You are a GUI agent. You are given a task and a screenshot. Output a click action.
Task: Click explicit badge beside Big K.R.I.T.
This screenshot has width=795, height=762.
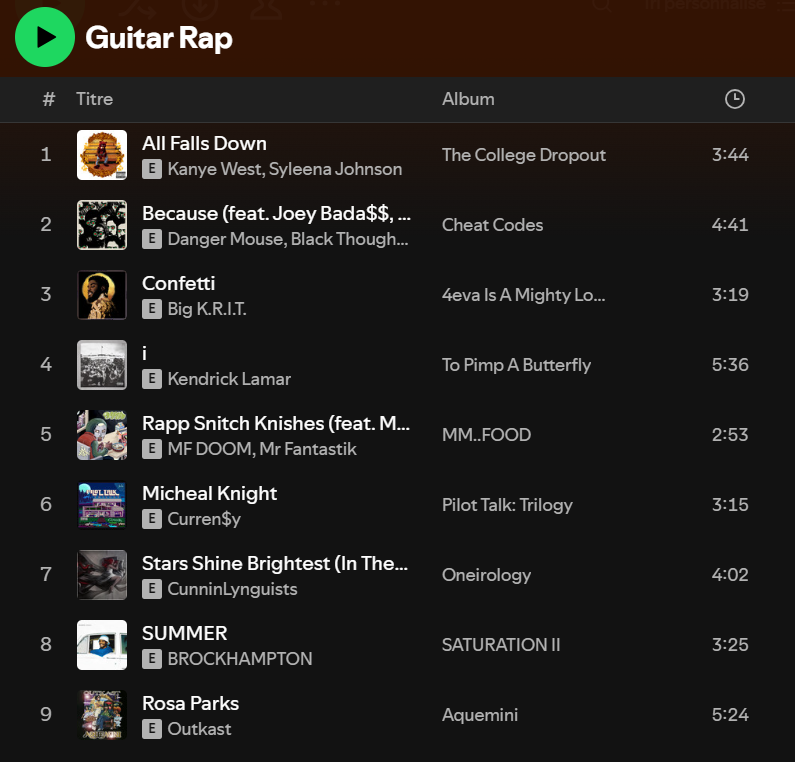pyautogui.click(x=152, y=309)
